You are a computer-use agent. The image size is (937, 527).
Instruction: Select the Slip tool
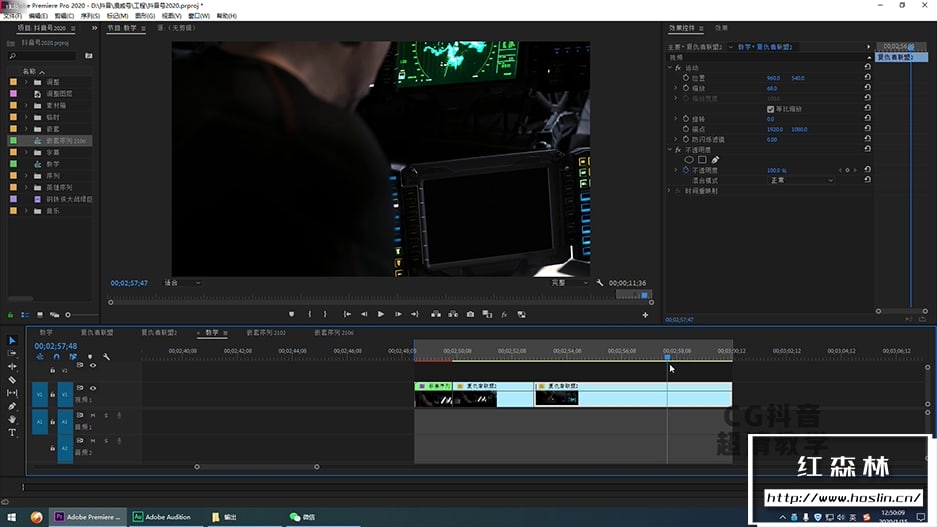click(x=12, y=393)
